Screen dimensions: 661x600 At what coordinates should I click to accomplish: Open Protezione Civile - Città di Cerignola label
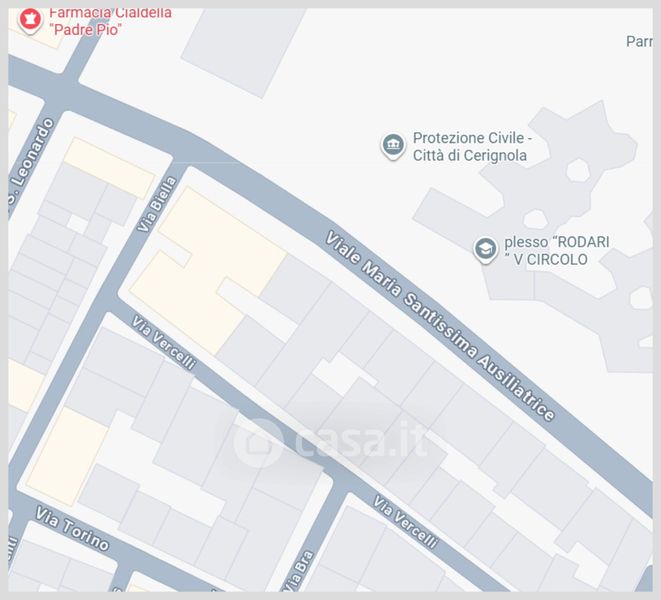click(x=472, y=146)
